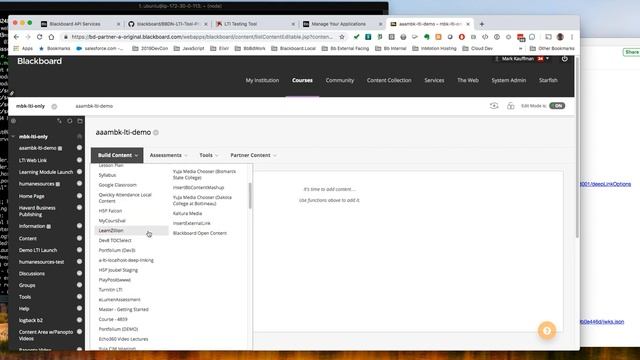Click the folder view icon in sidebar header
The width and height of the screenshot is (640, 360).
(80, 121)
